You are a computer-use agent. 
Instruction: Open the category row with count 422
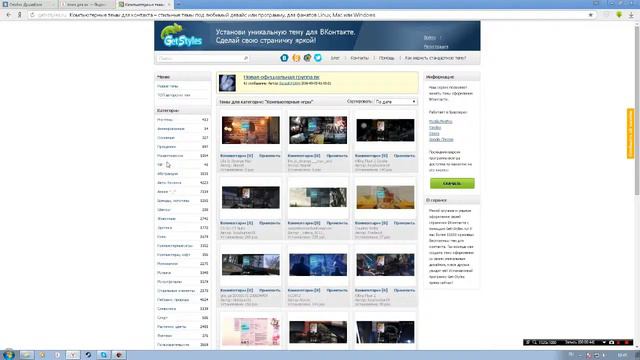pos(182,120)
